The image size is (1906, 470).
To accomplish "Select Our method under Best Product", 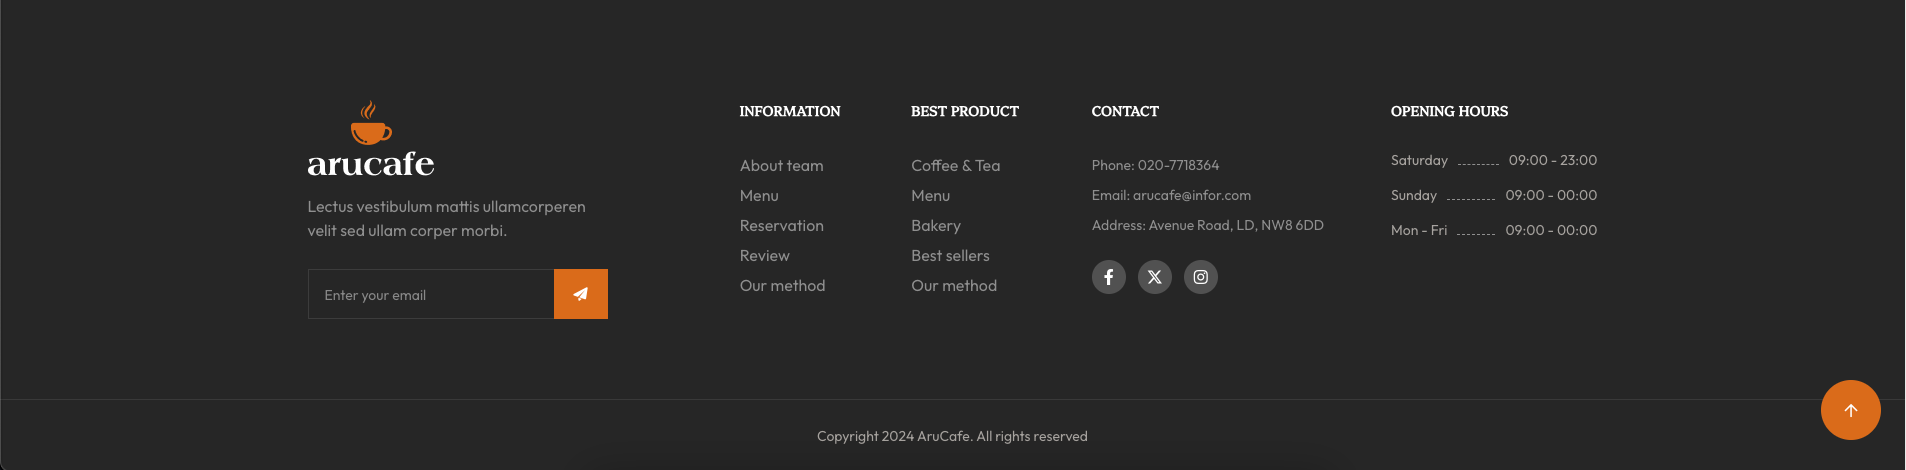I will (953, 286).
